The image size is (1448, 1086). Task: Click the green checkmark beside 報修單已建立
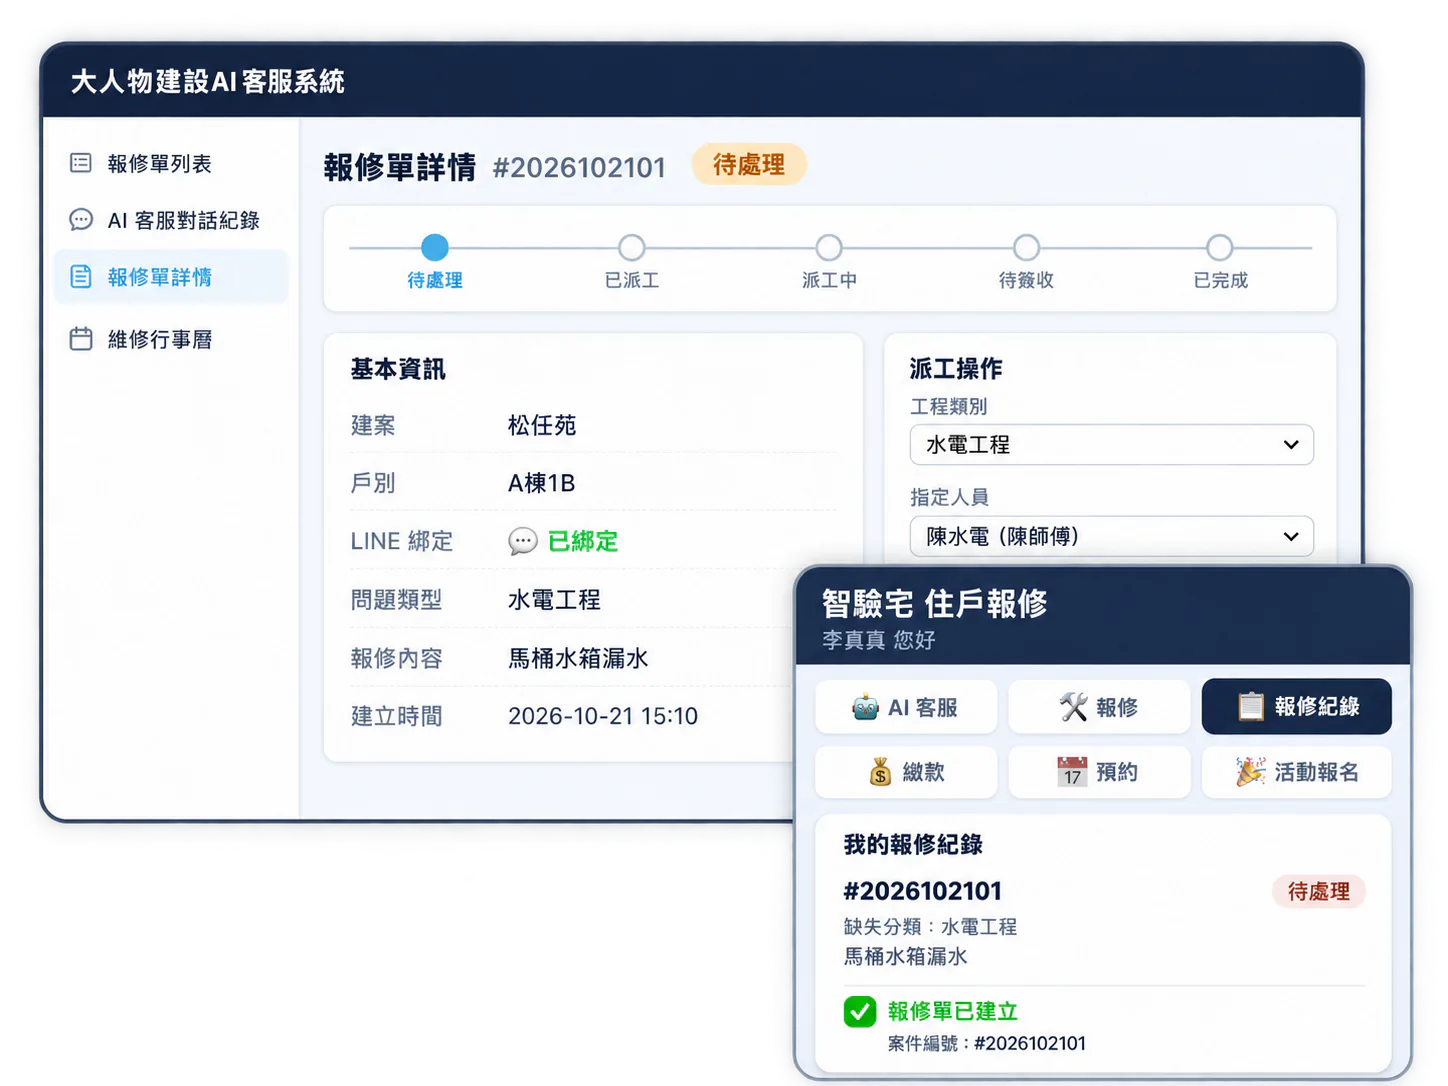coord(860,1012)
